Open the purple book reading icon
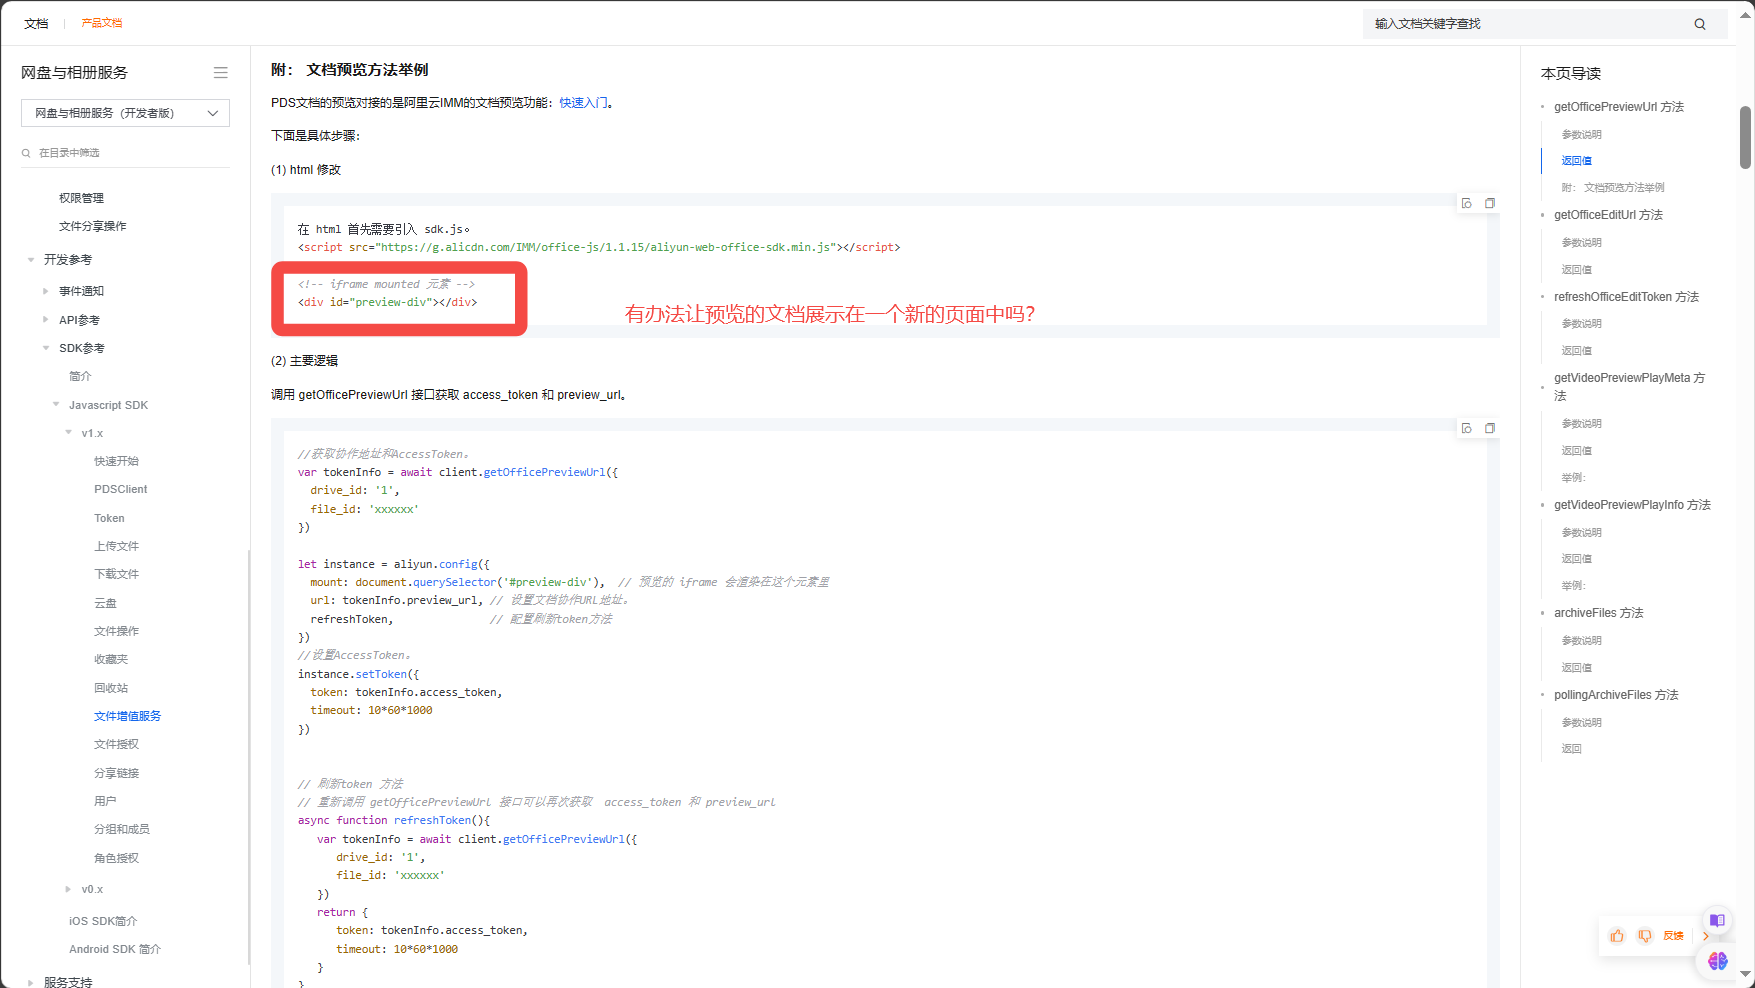1755x988 pixels. click(x=1718, y=920)
